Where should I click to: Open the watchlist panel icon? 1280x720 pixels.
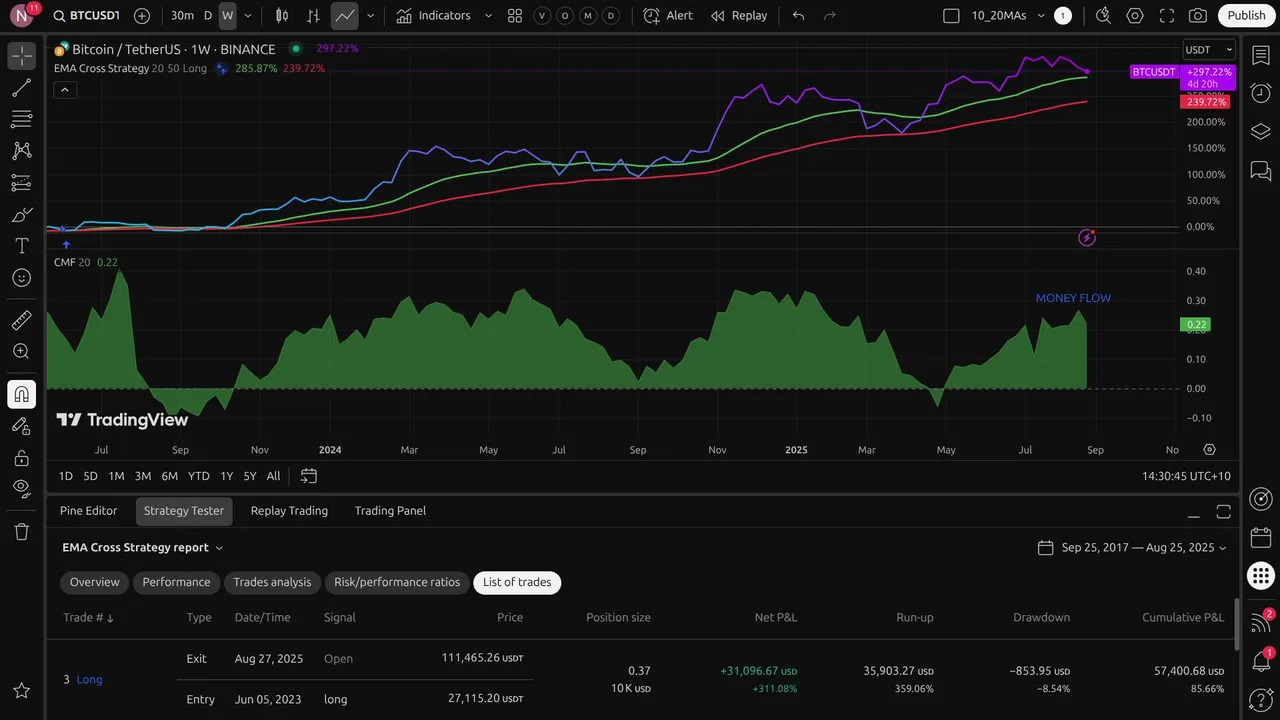click(x=1260, y=55)
